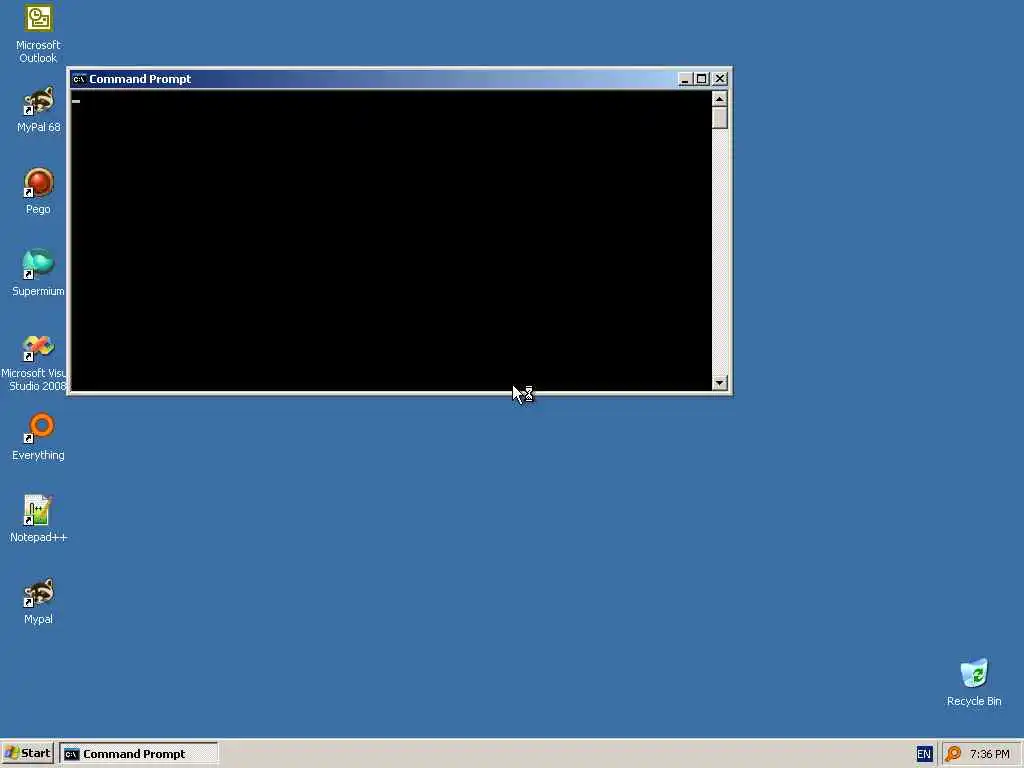Click the Everything tray icon
Viewport: 1024px width, 768px height.
pyautogui.click(x=953, y=754)
